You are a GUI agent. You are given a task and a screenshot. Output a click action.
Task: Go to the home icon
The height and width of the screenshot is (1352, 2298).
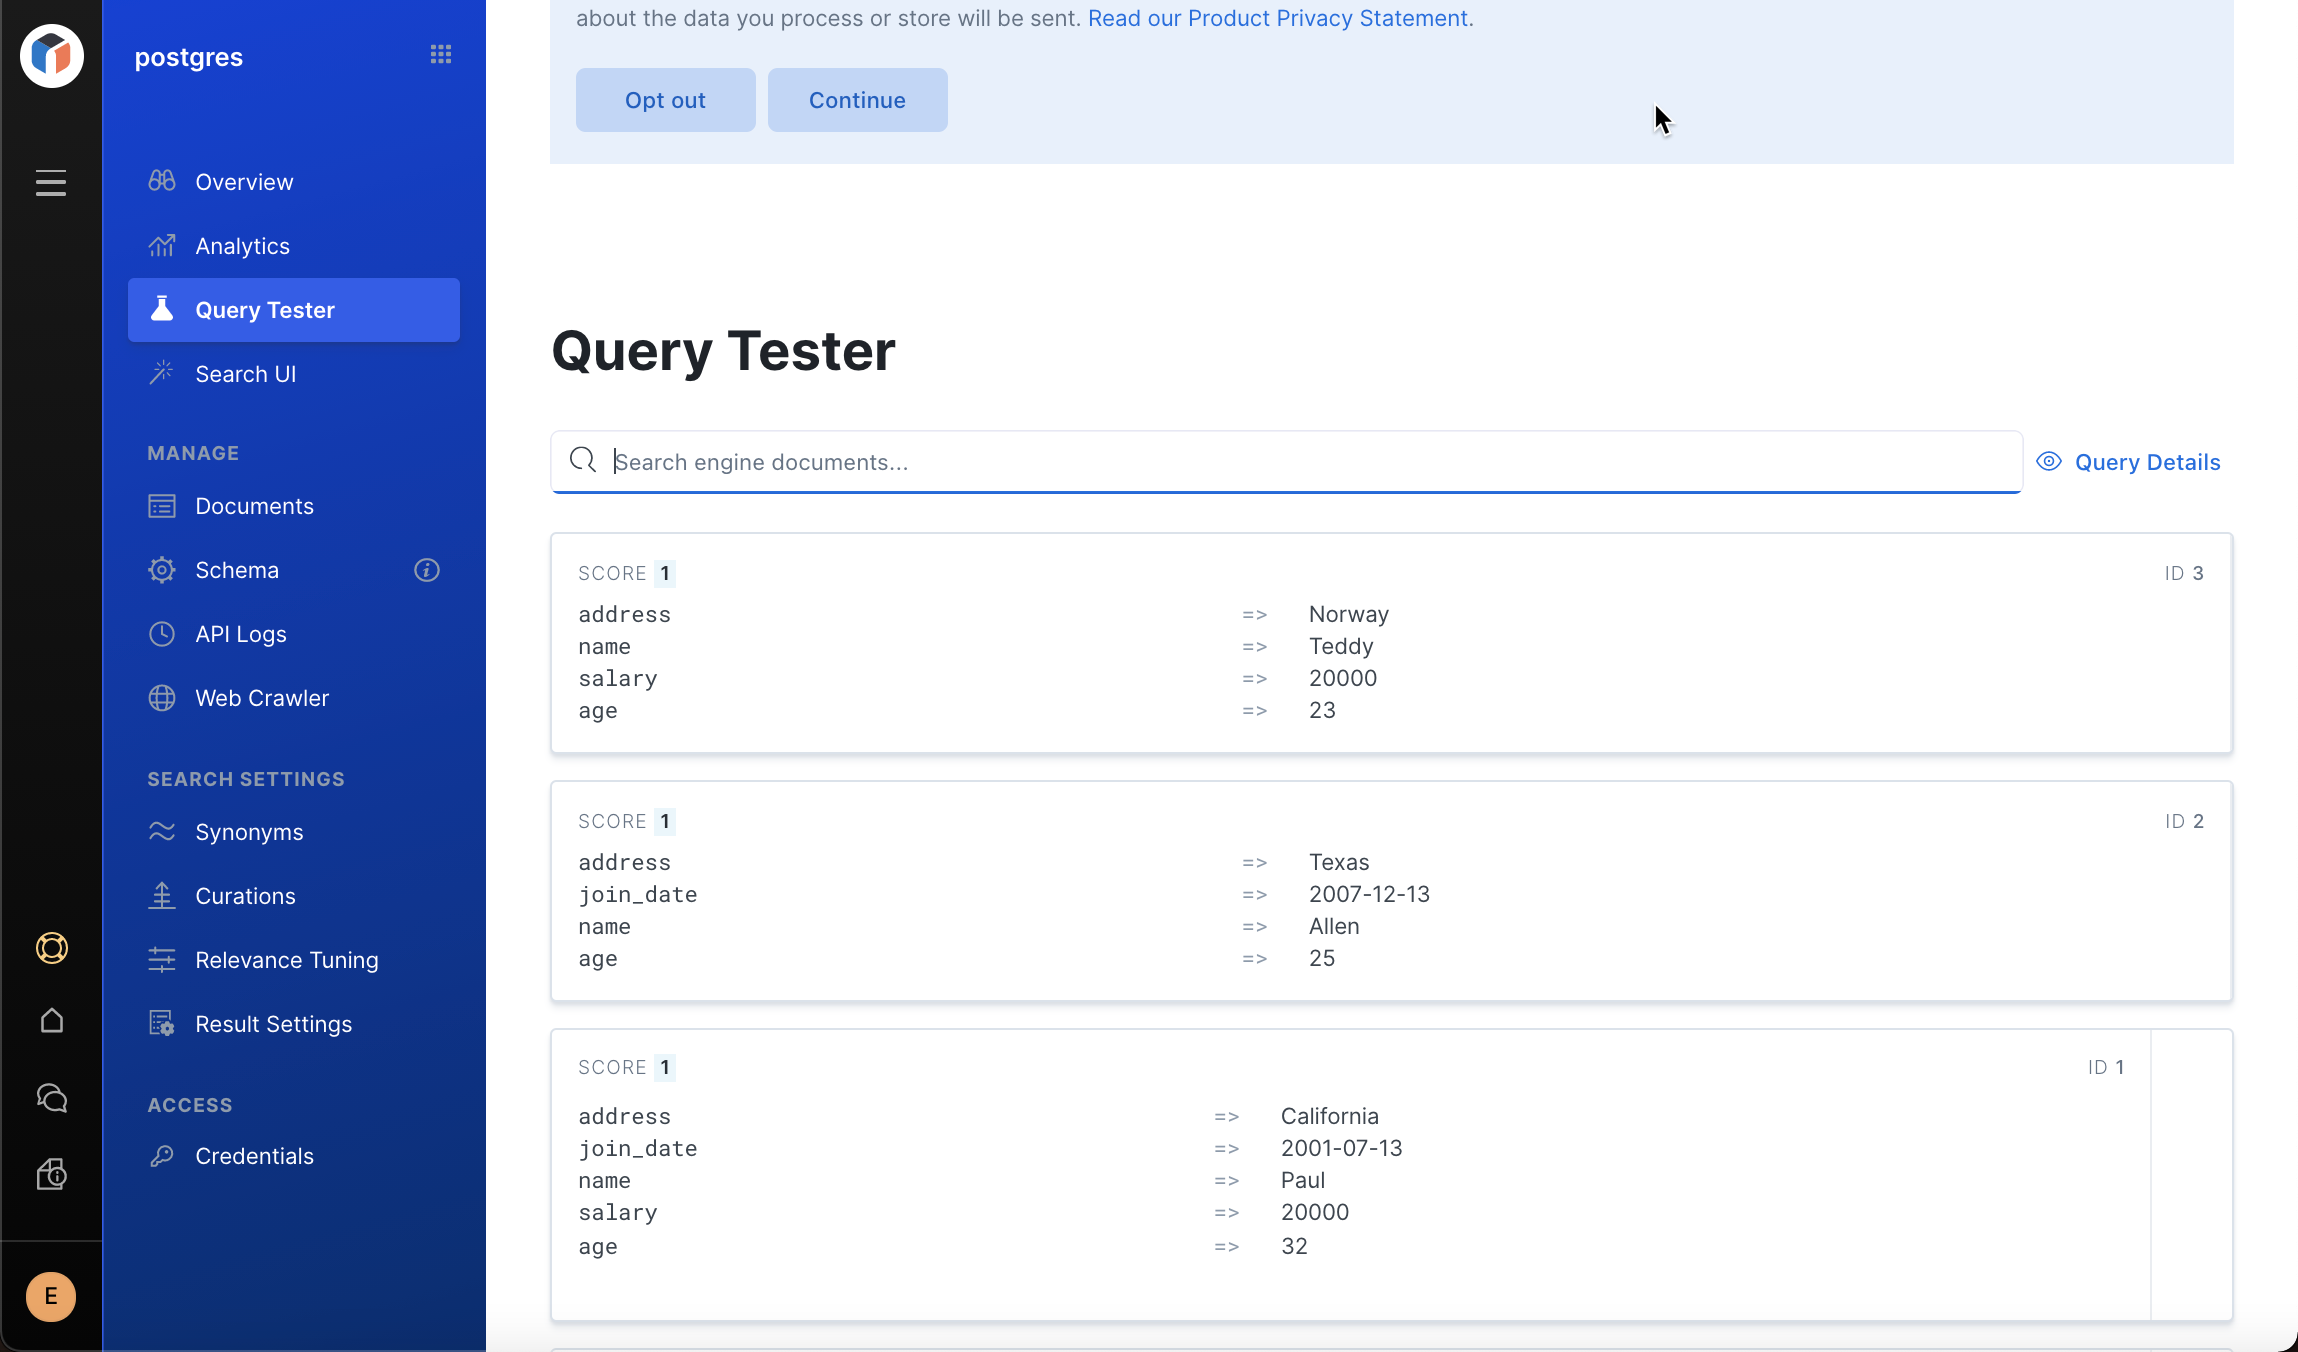click(51, 1021)
